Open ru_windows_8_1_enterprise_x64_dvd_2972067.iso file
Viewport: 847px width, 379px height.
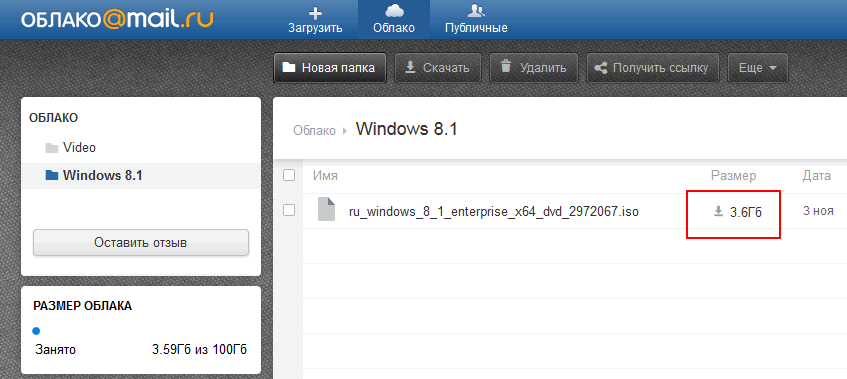pyautogui.click(x=494, y=212)
